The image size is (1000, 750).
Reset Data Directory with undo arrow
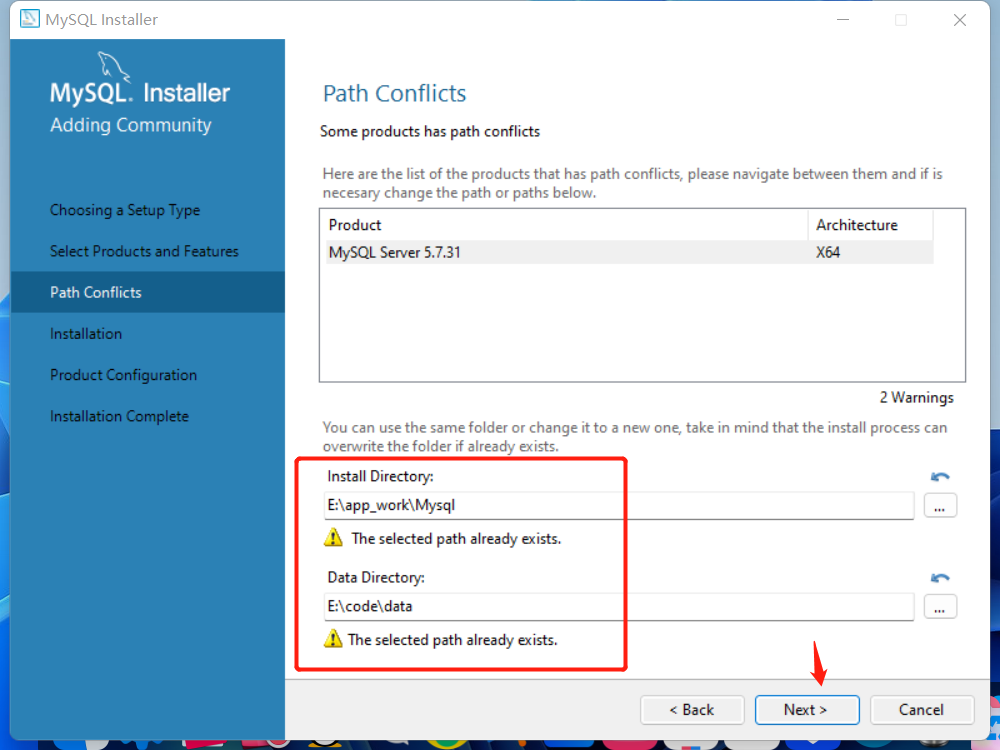pos(940,578)
